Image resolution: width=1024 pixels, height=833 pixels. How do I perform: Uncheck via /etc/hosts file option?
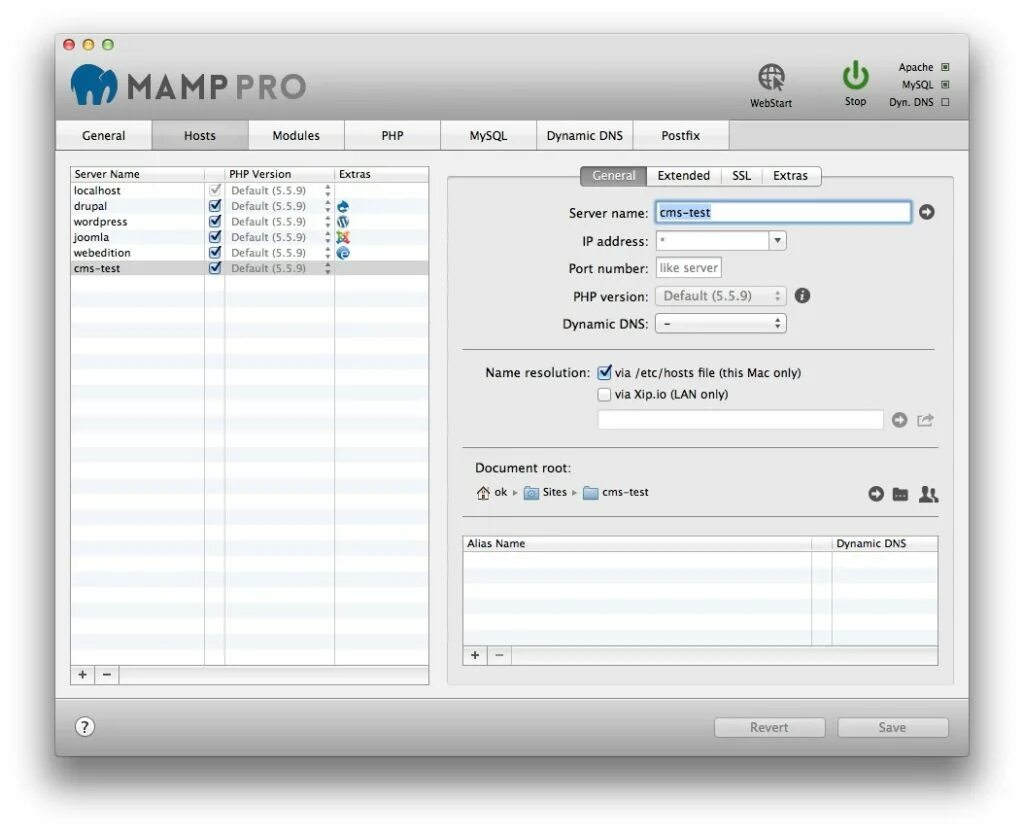pyautogui.click(x=604, y=373)
